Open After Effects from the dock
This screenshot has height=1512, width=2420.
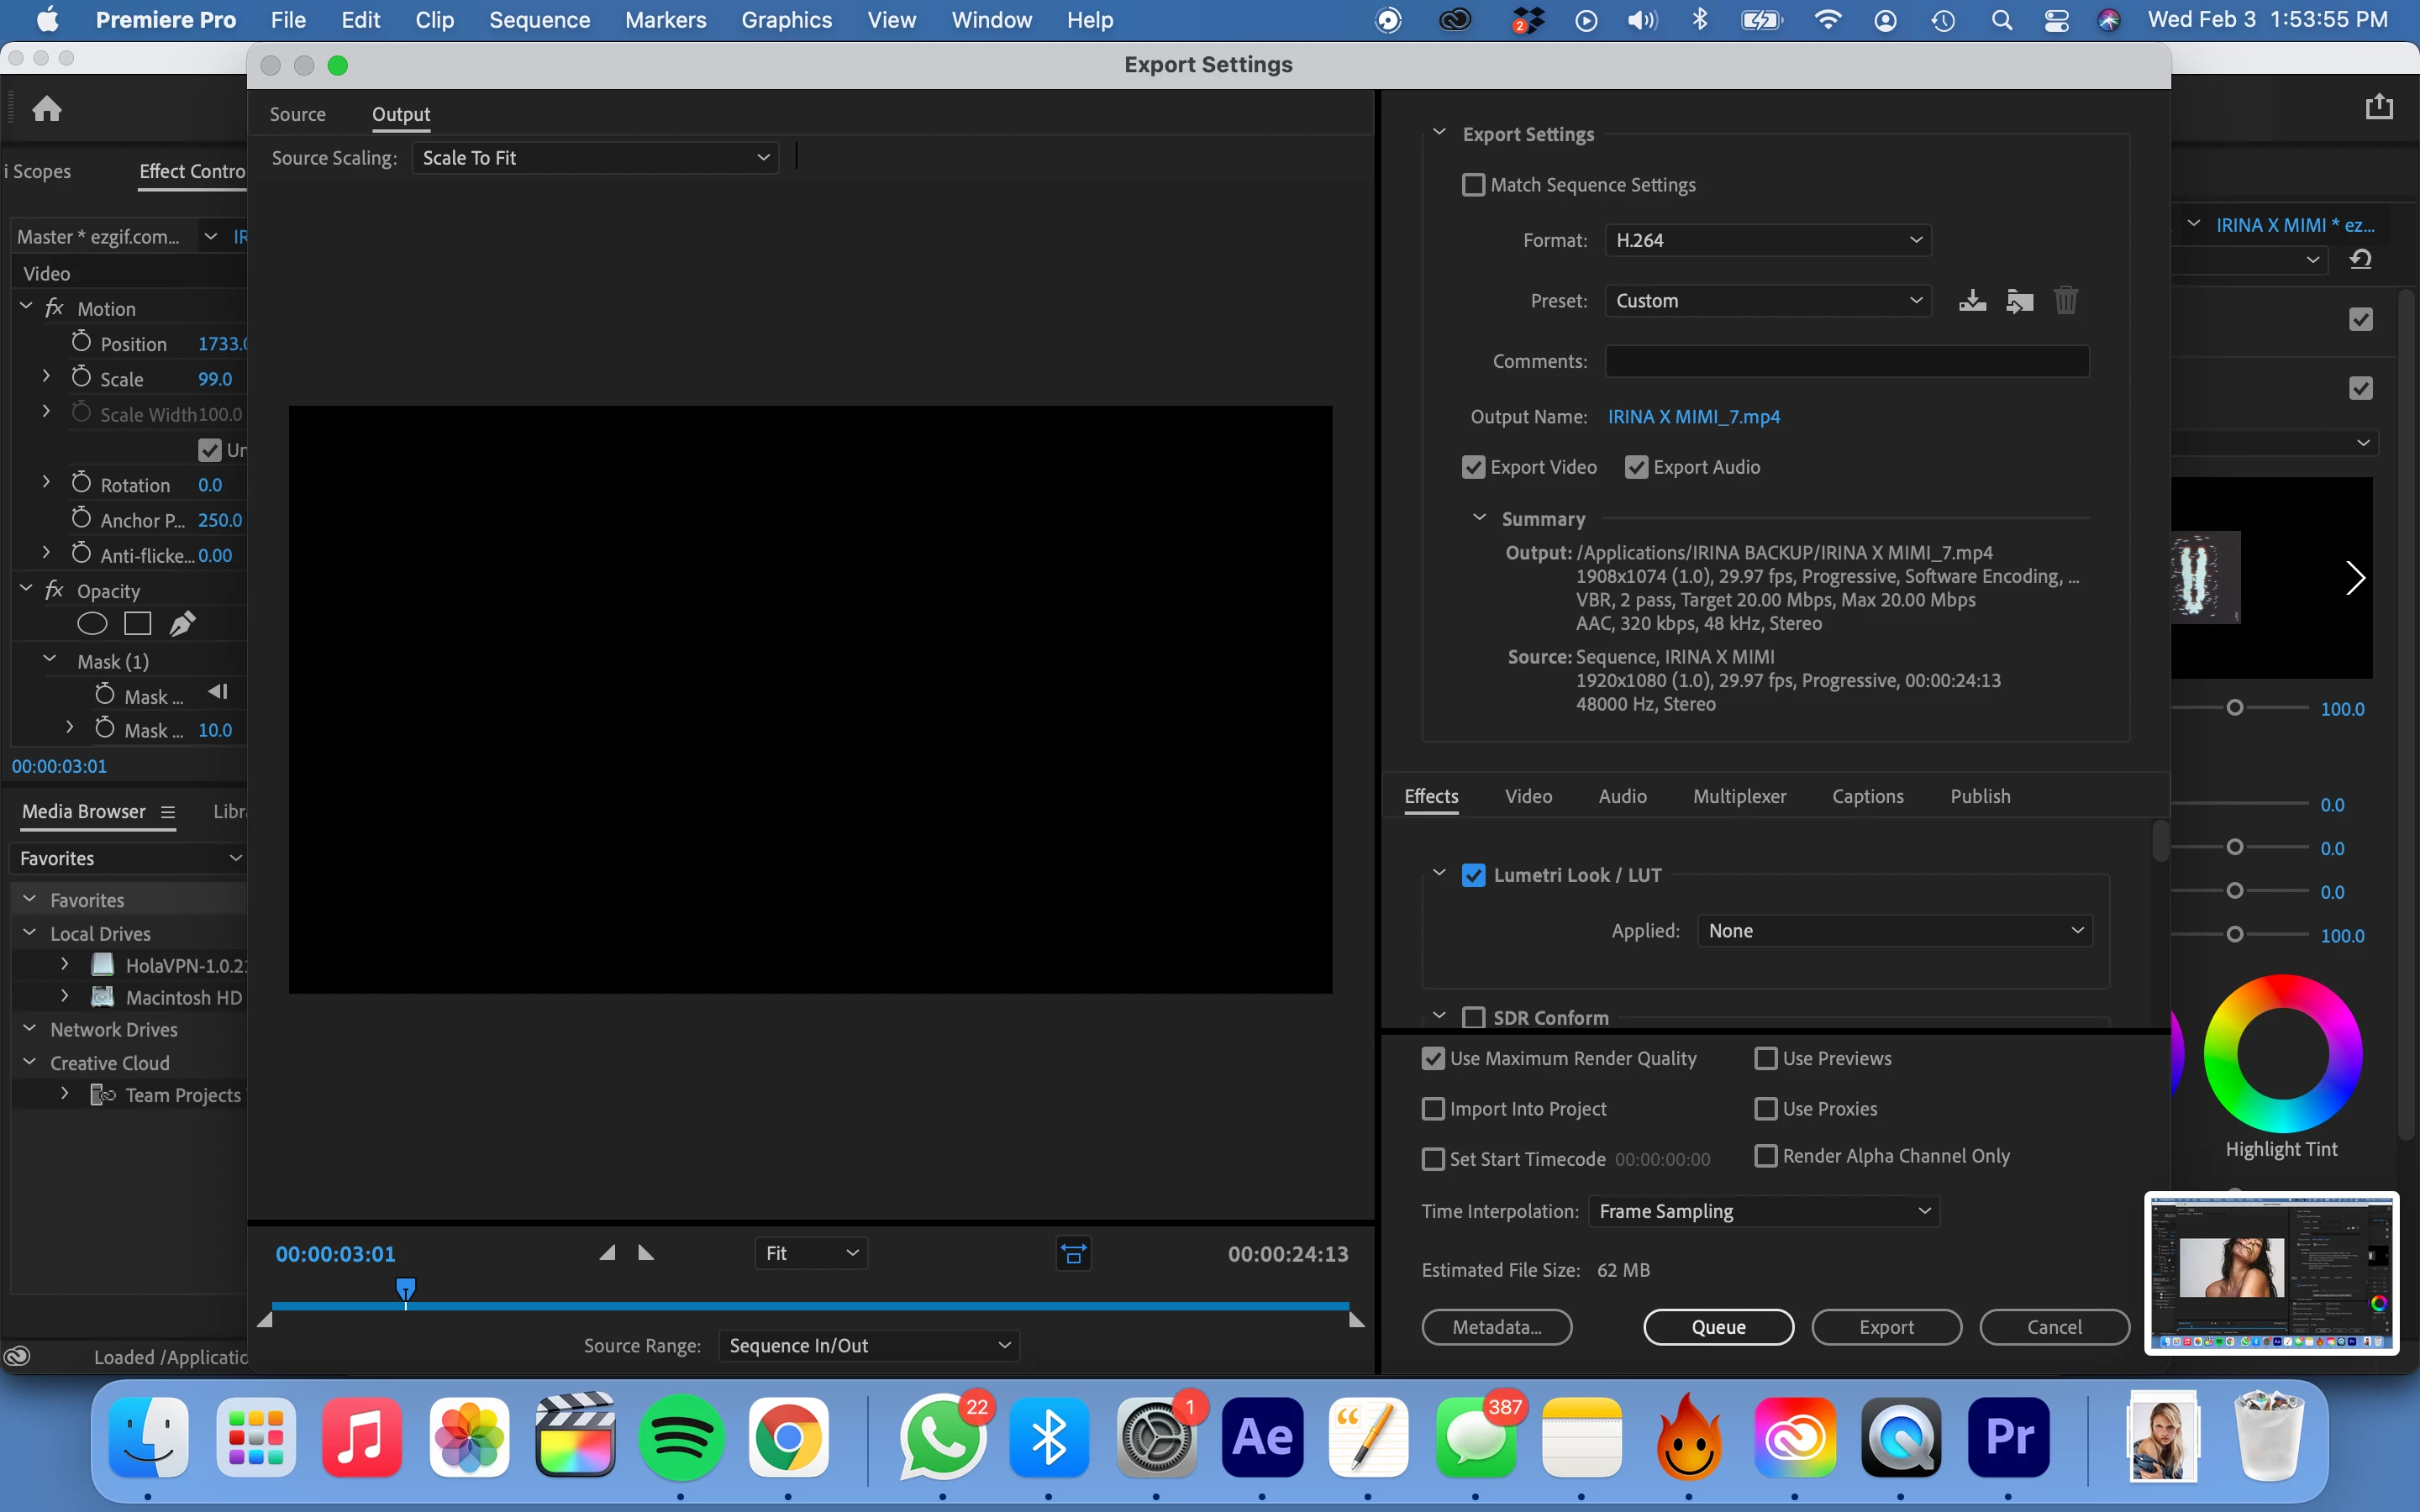1262,1437
